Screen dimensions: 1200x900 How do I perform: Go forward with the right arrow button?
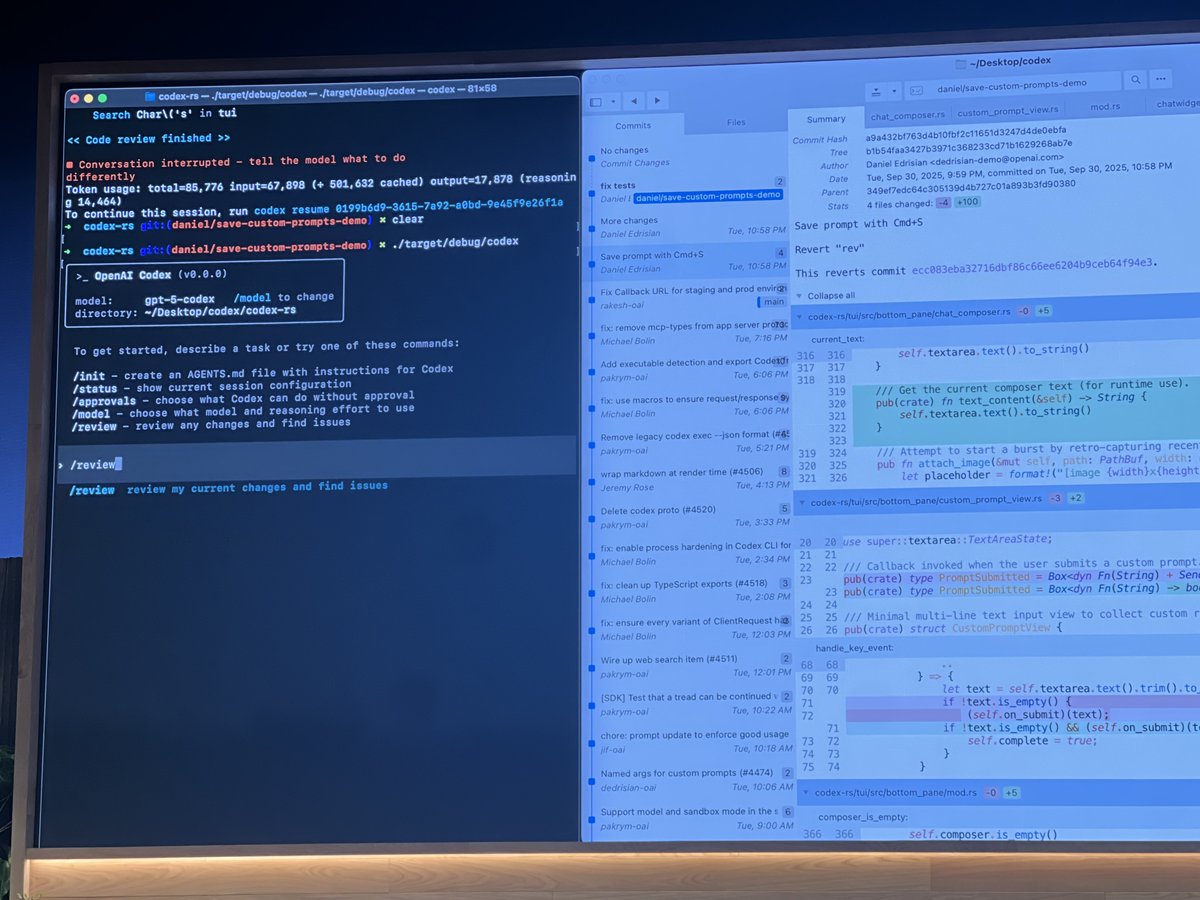656,100
